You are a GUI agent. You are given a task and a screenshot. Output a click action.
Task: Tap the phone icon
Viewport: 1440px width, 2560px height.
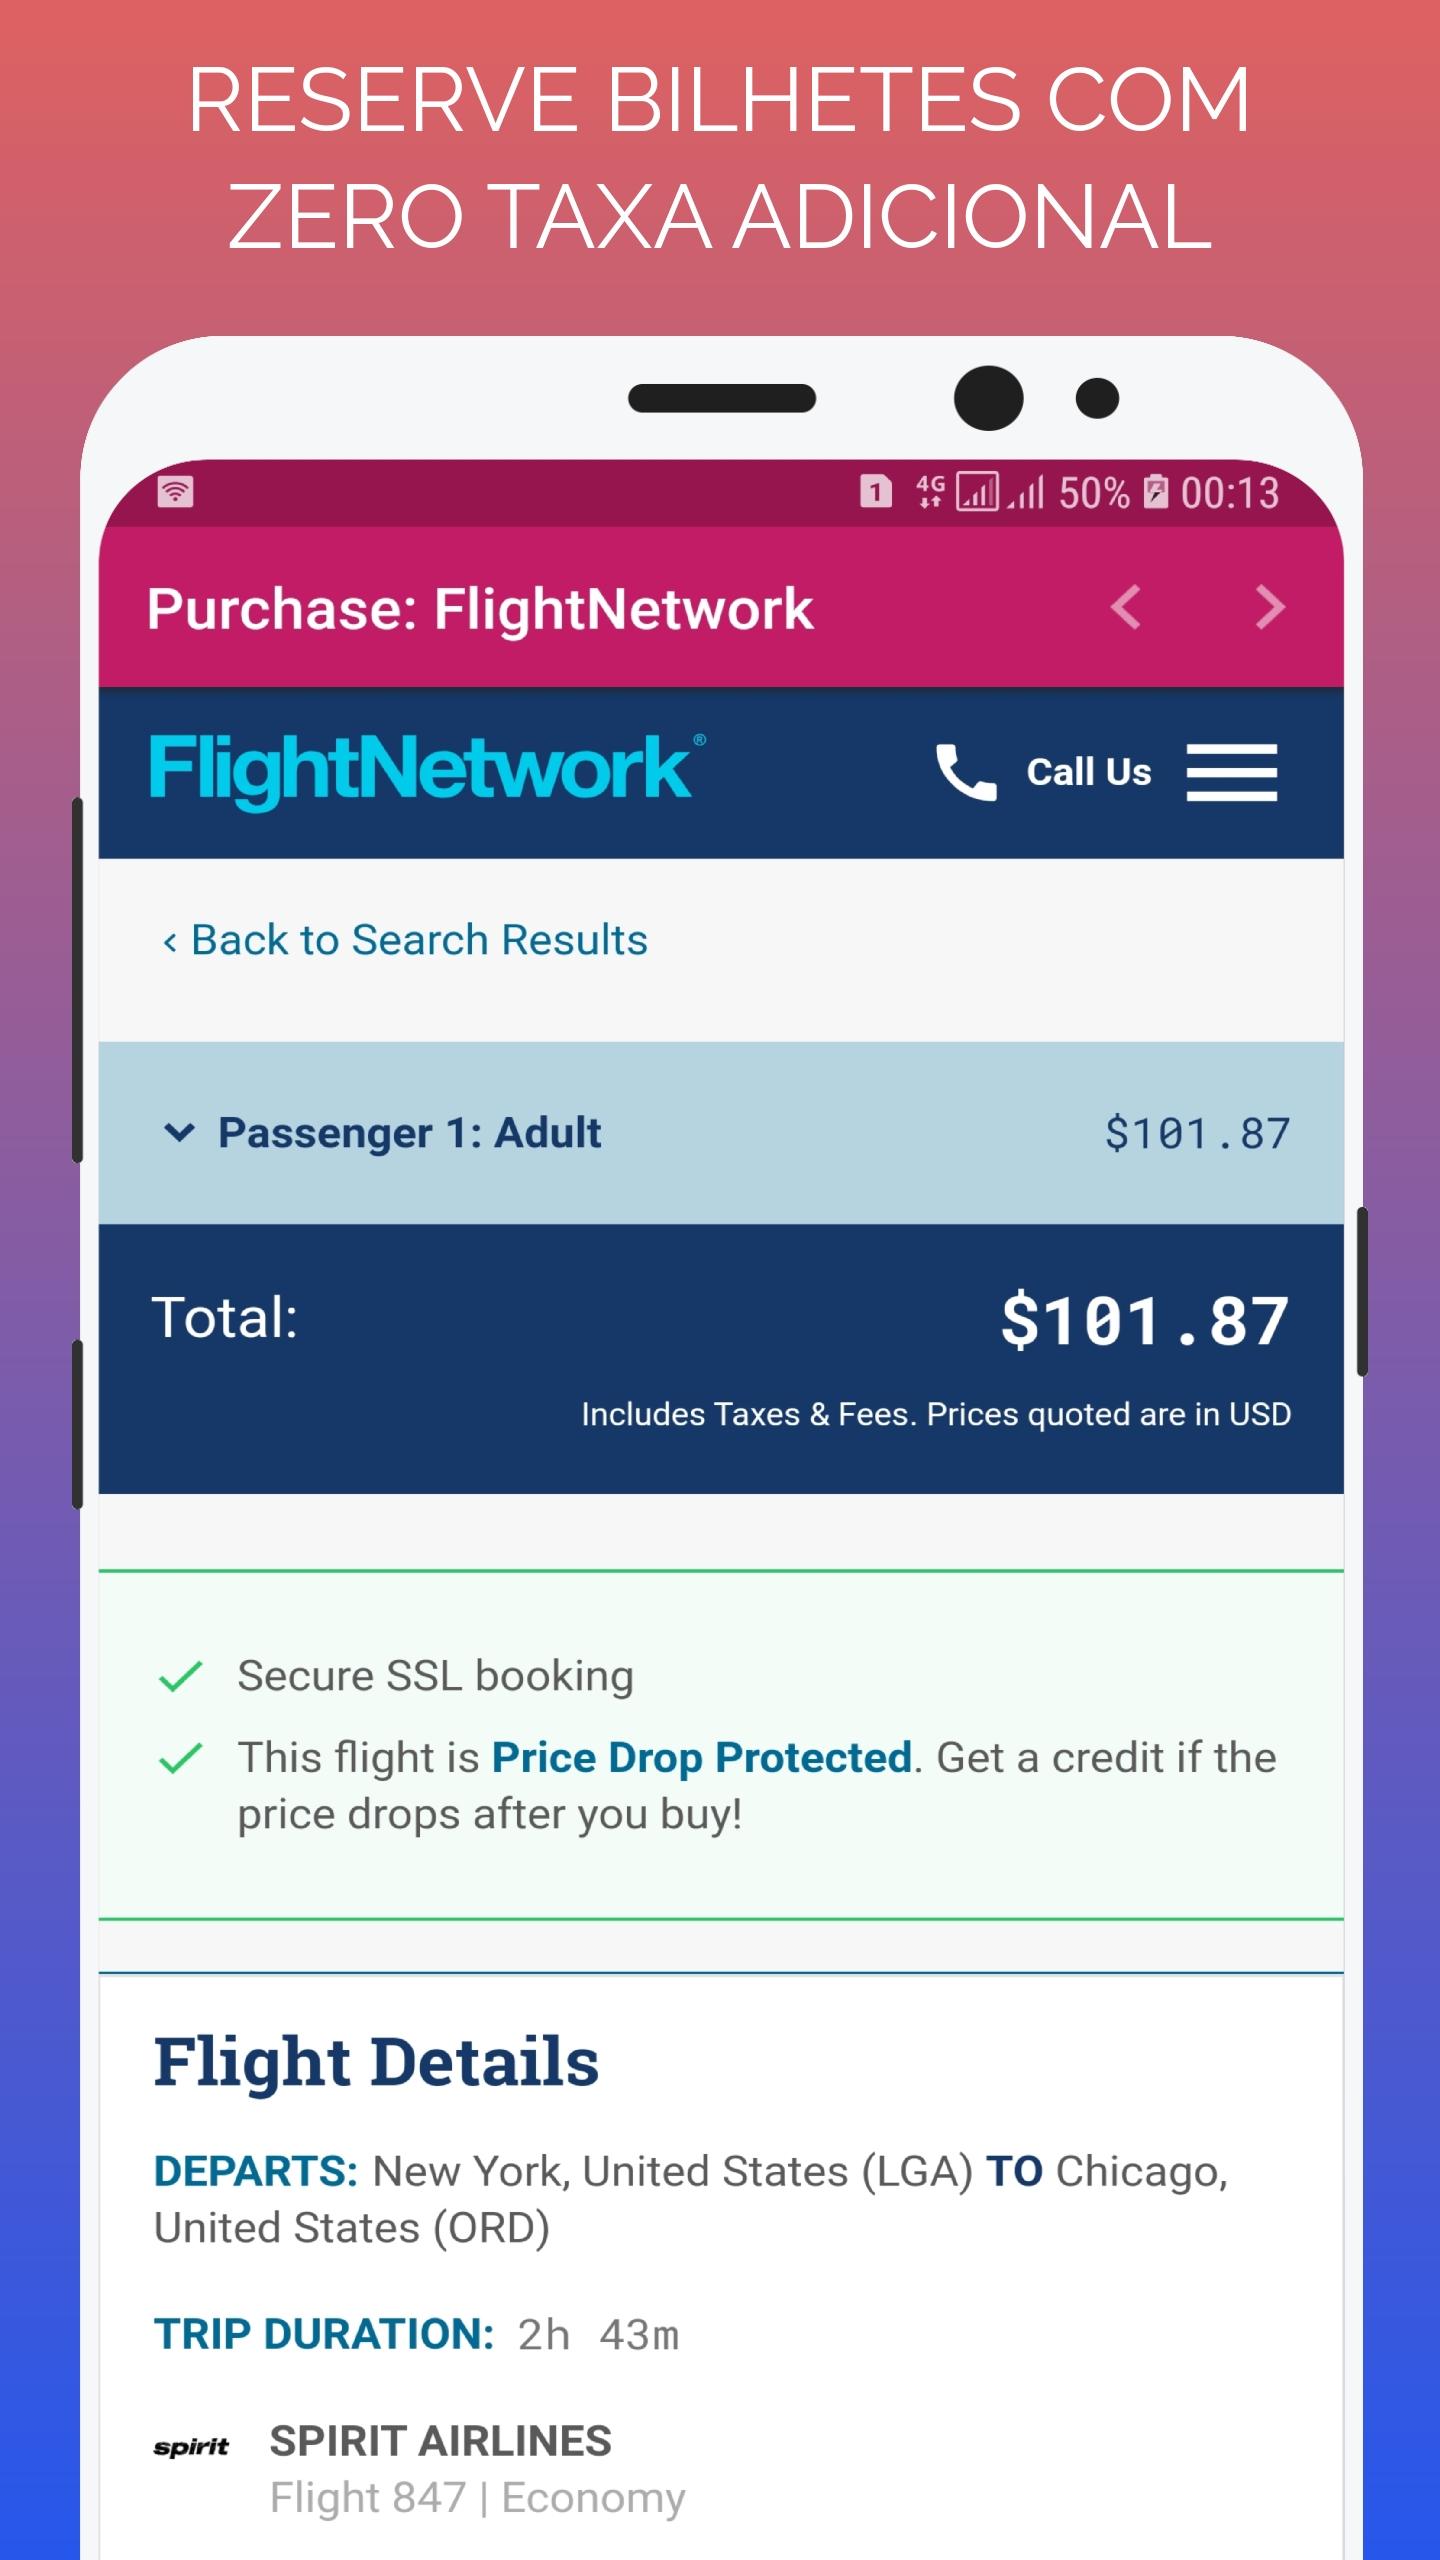[x=965, y=772]
